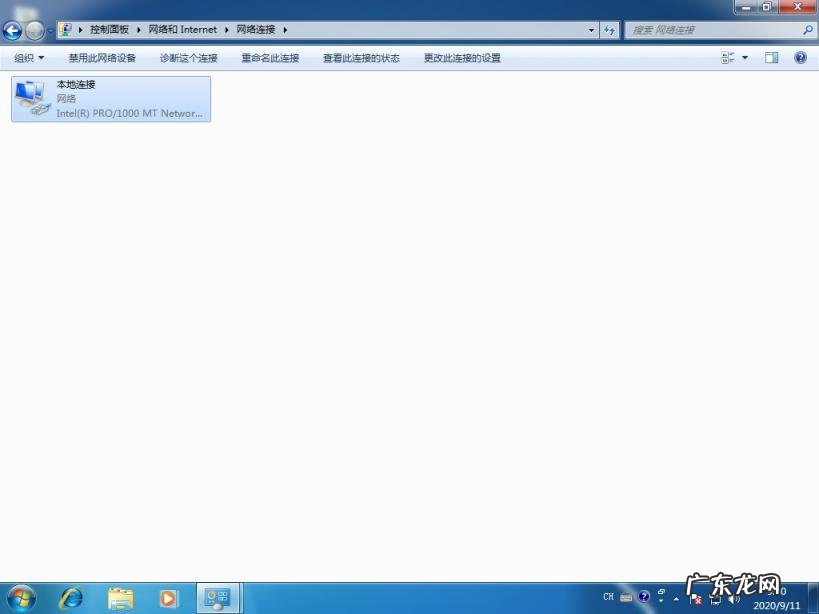The image size is (819, 614).
Task: Click the Action Center flag in system tray
Action: tap(696, 600)
